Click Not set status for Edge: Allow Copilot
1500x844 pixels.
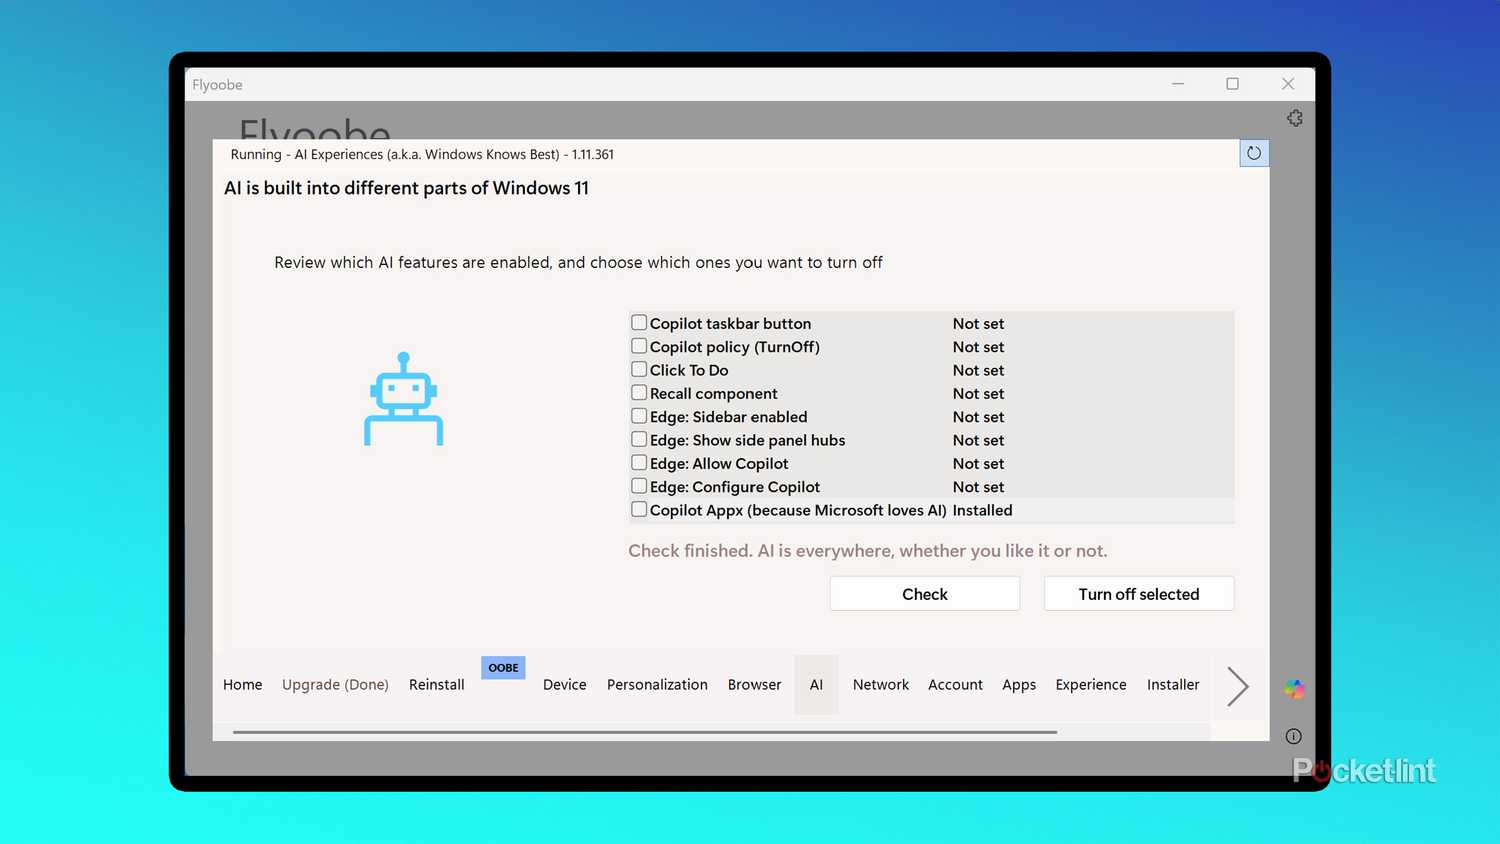(978, 464)
